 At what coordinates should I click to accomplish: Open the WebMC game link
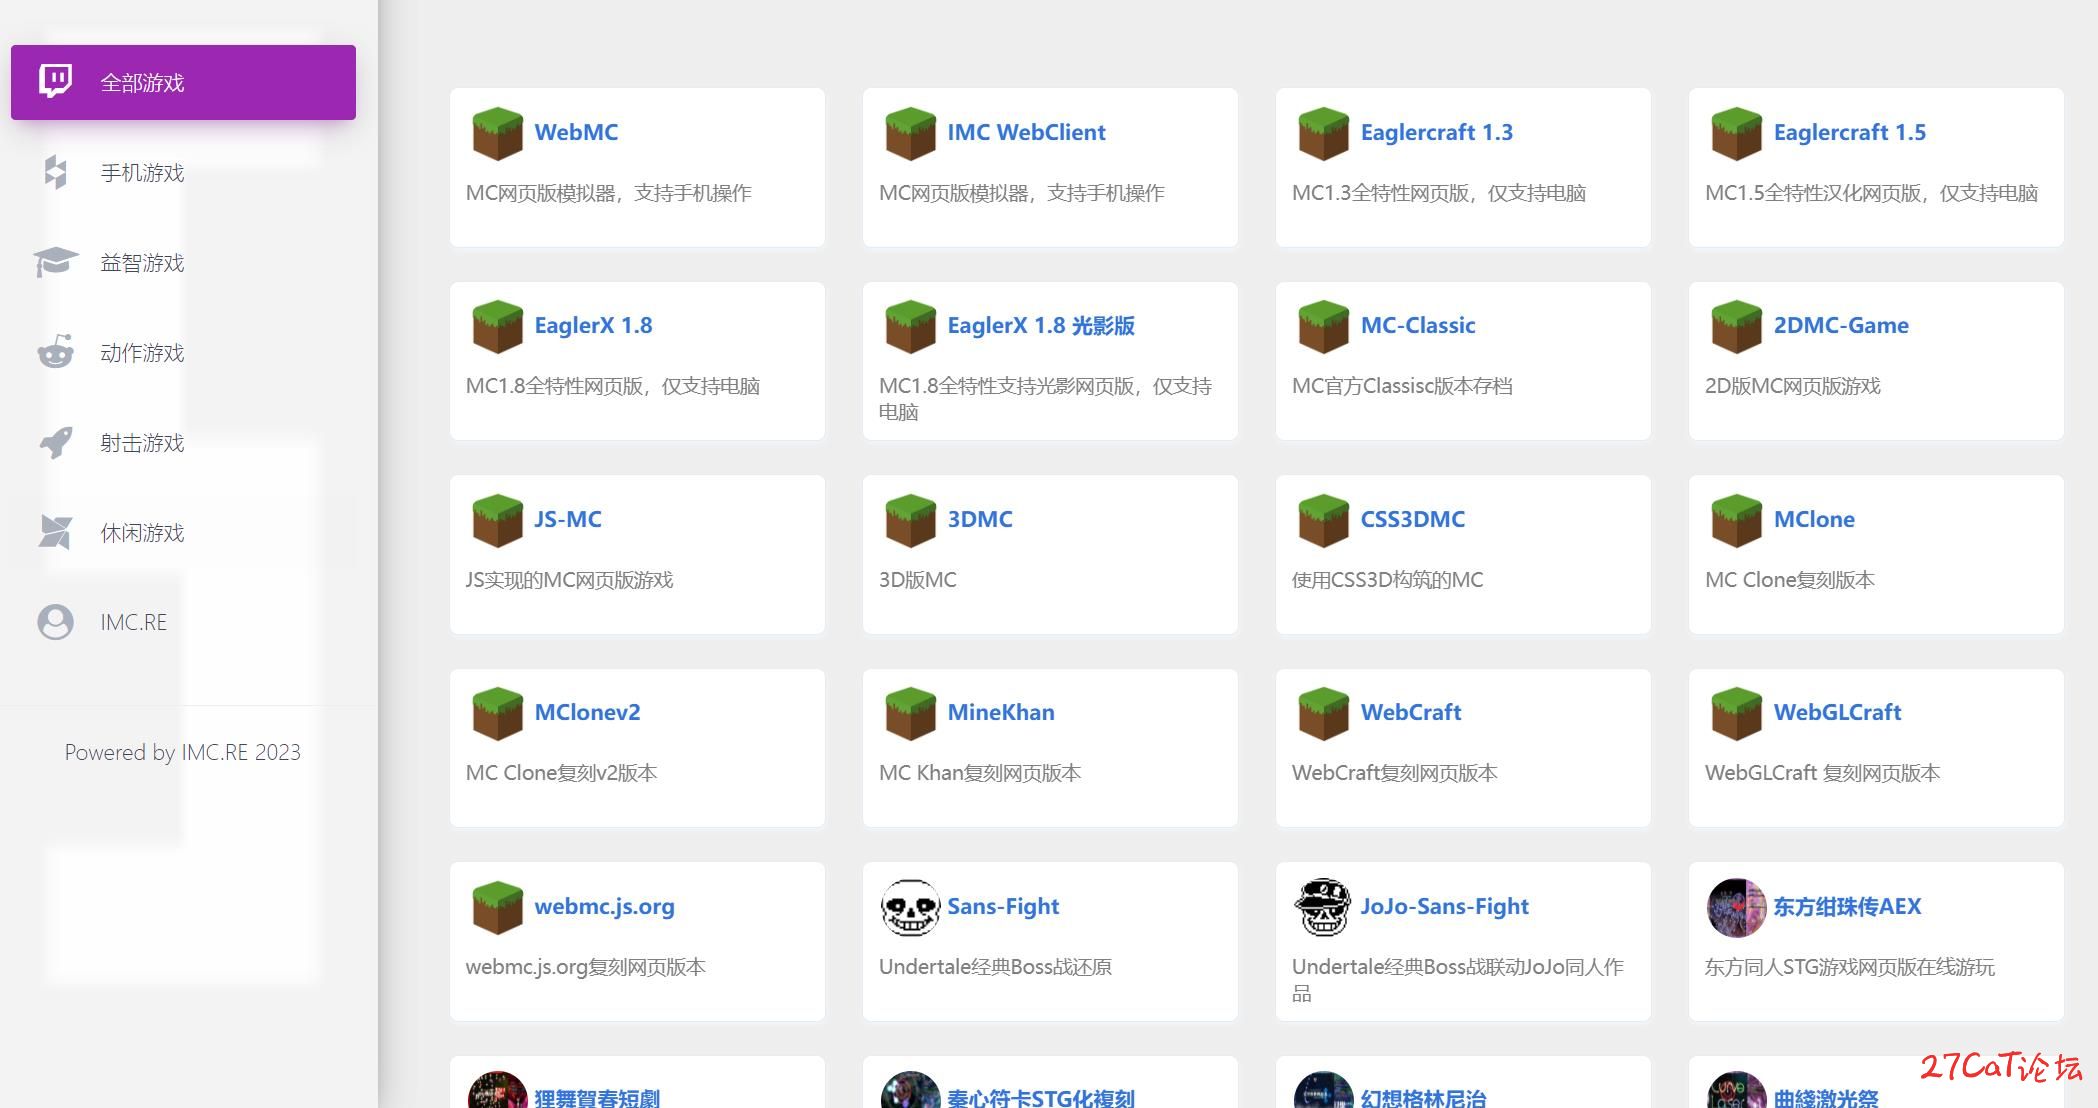[x=576, y=132]
